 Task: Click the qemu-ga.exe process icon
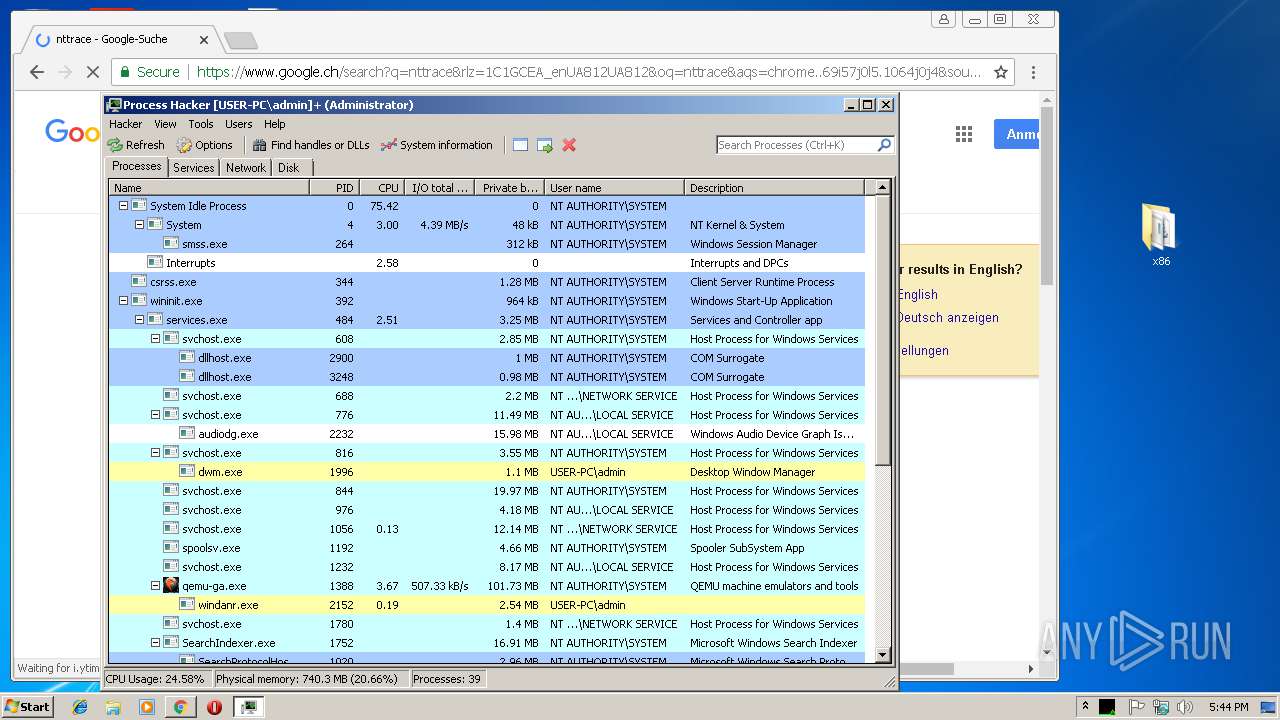tap(171, 586)
